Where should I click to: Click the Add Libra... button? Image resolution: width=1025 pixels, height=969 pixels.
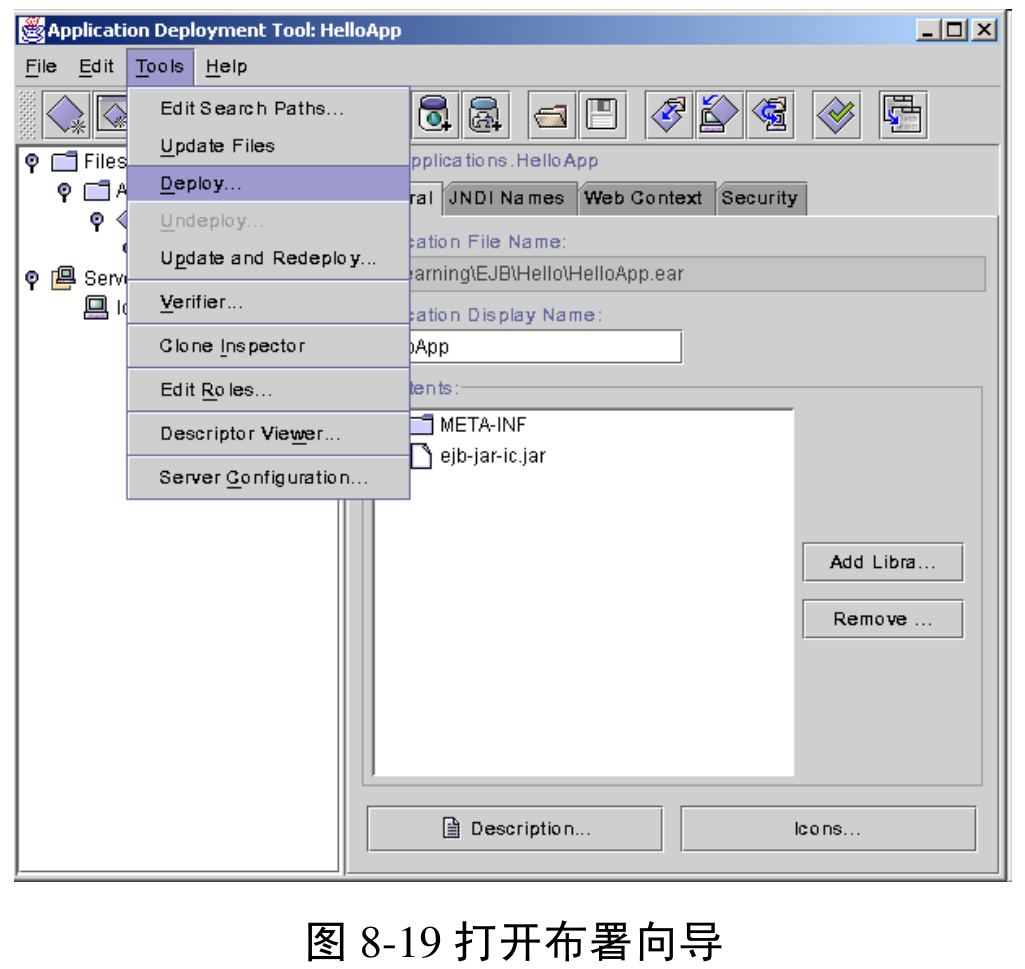pyautogui.click(x=882, y=562)
